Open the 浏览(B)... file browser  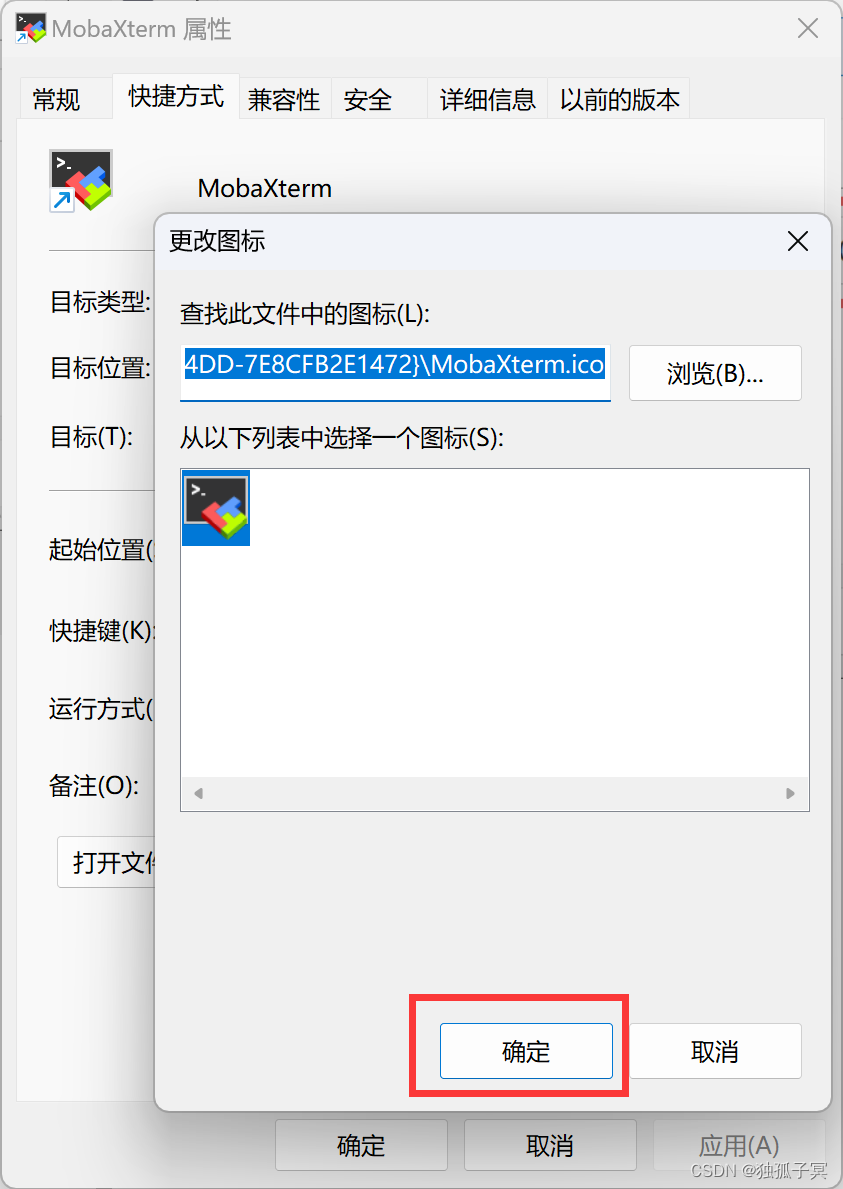[715, 373]
